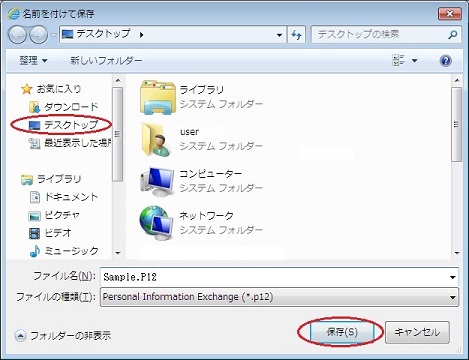Image resolution: width=469 pixels, height=360 pixels.
Task: Open recent locations dropdown beside the nav arrows
Action: [x=53, y=35]
